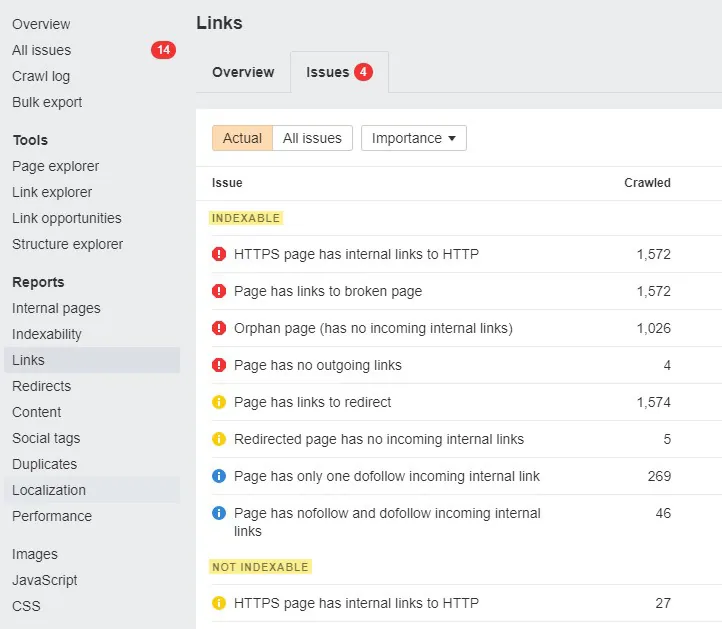Click red error icon of Indexable HTTPS page links to HTTP

coord(219,254)
